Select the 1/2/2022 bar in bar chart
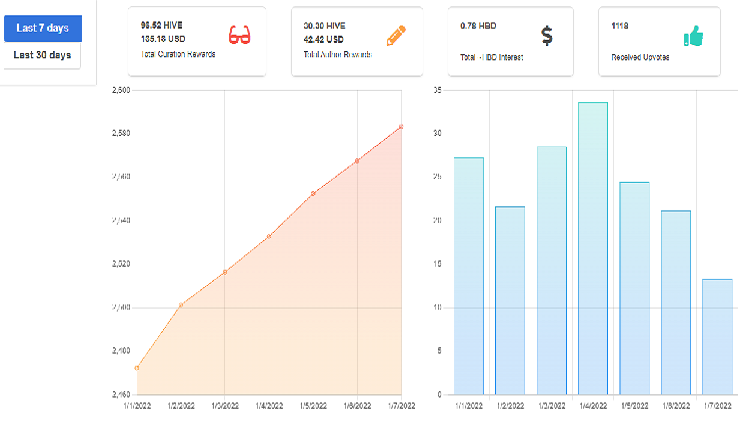Image resolution: width=749 pixels, height=424 pixels. pyautogui.click(x=510, y=300)
